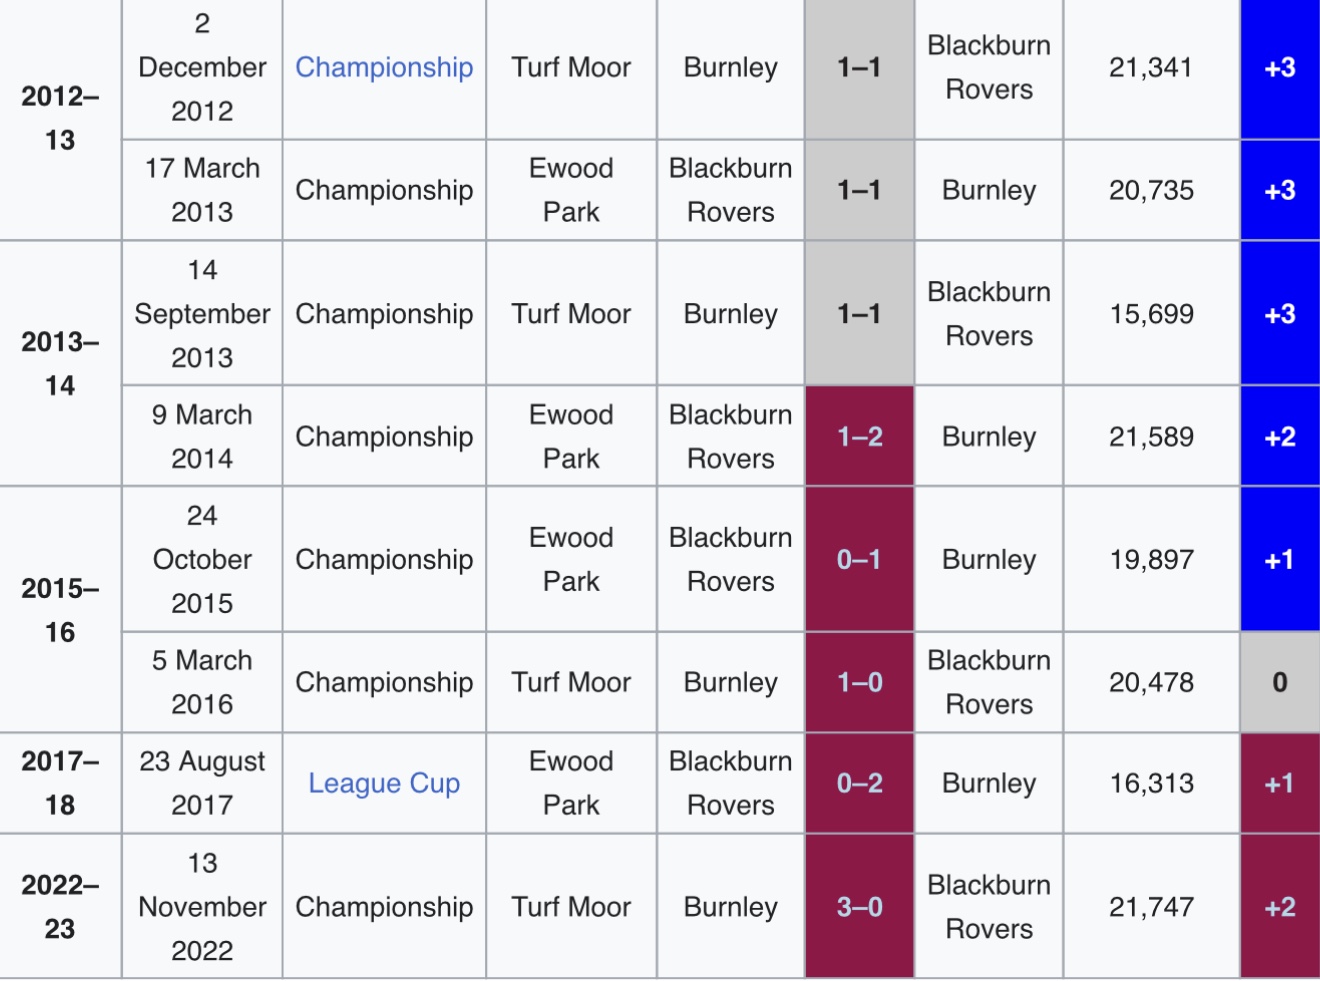
Task: Click the 2012–13 season cell
Action: click(x=60, y=118)
